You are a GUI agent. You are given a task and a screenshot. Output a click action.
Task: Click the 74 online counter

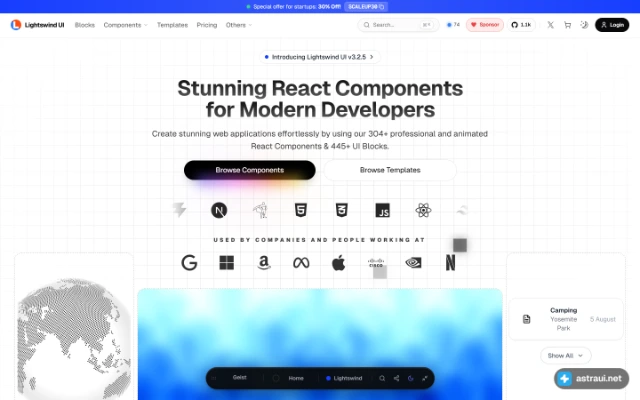(453, 25)
